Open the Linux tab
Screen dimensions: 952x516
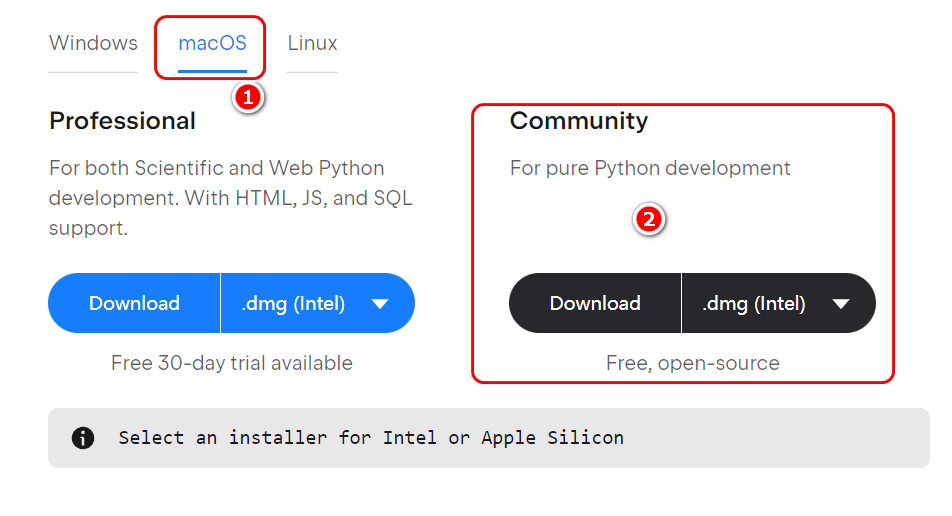point(312,43)
